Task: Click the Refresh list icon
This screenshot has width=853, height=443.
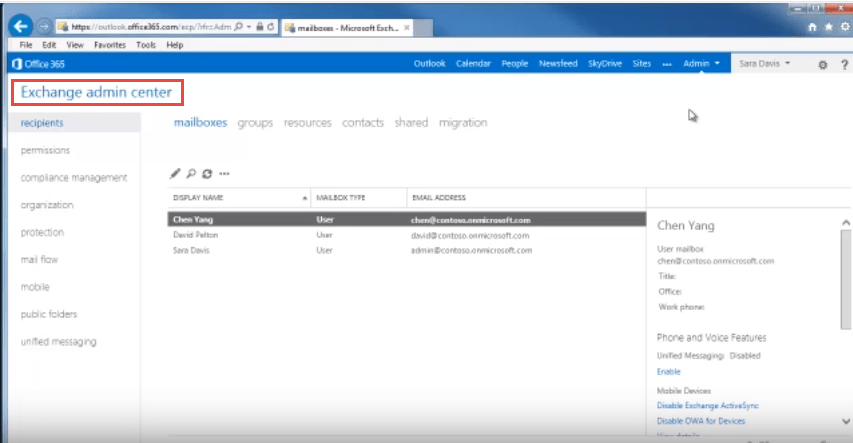Action: click(207, 174)
